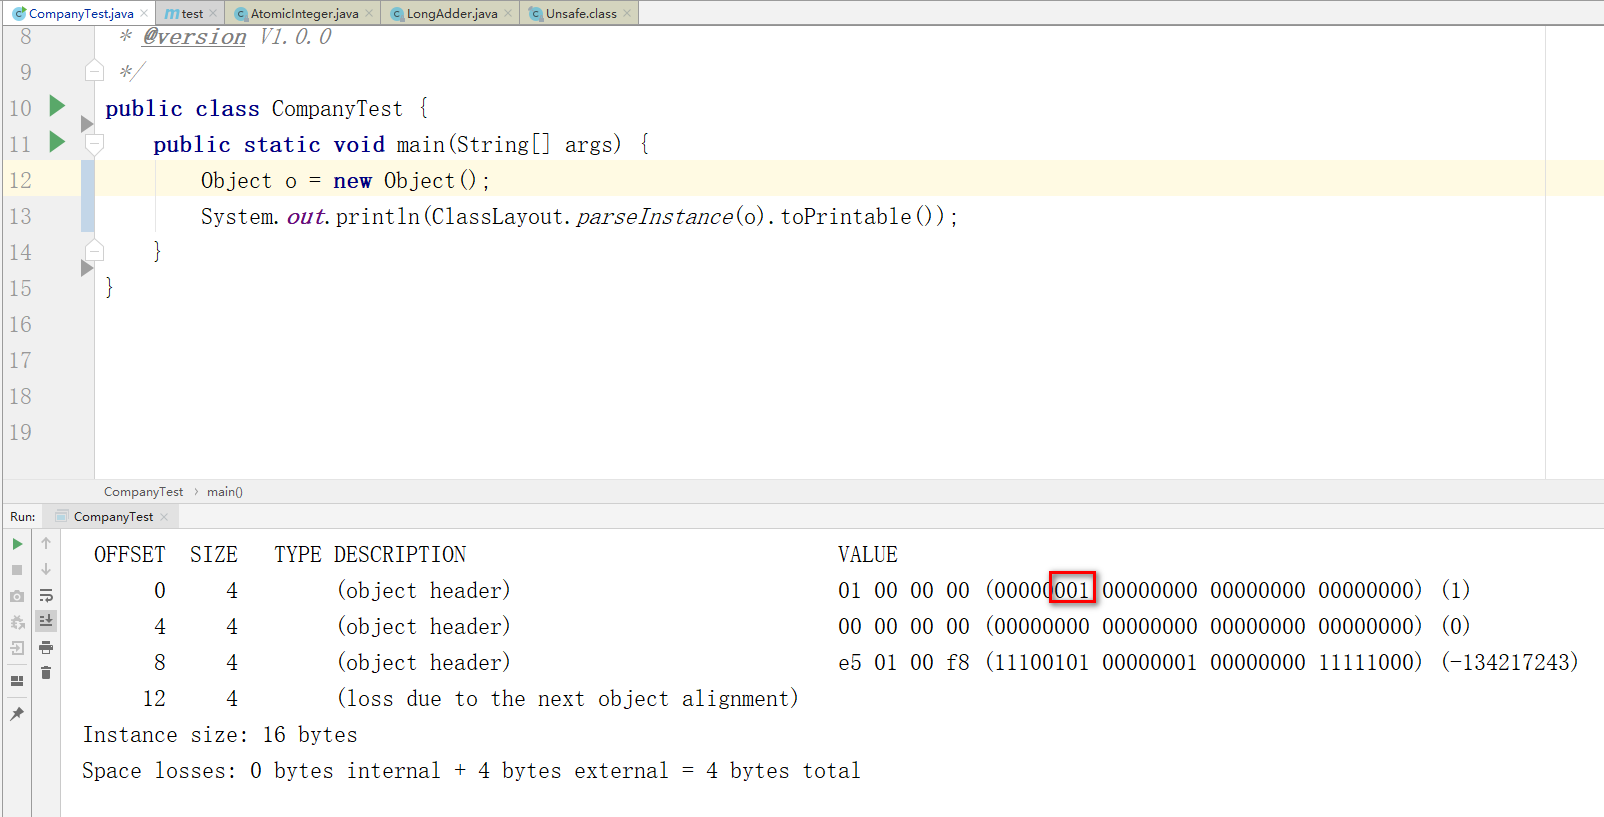Close the CompanyTest run tab
The height and width of the screenshot is (817, 1604).
point(164,517)
